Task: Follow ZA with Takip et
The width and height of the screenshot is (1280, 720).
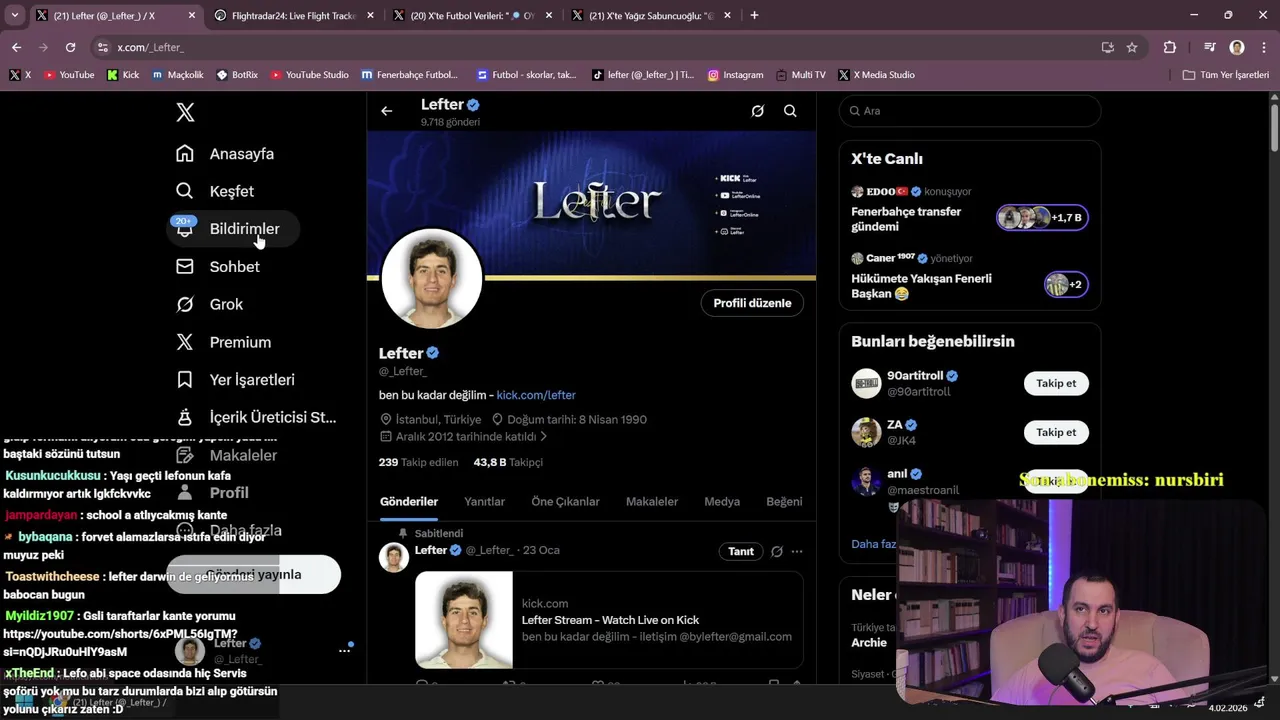Action: coord(1056,432)
